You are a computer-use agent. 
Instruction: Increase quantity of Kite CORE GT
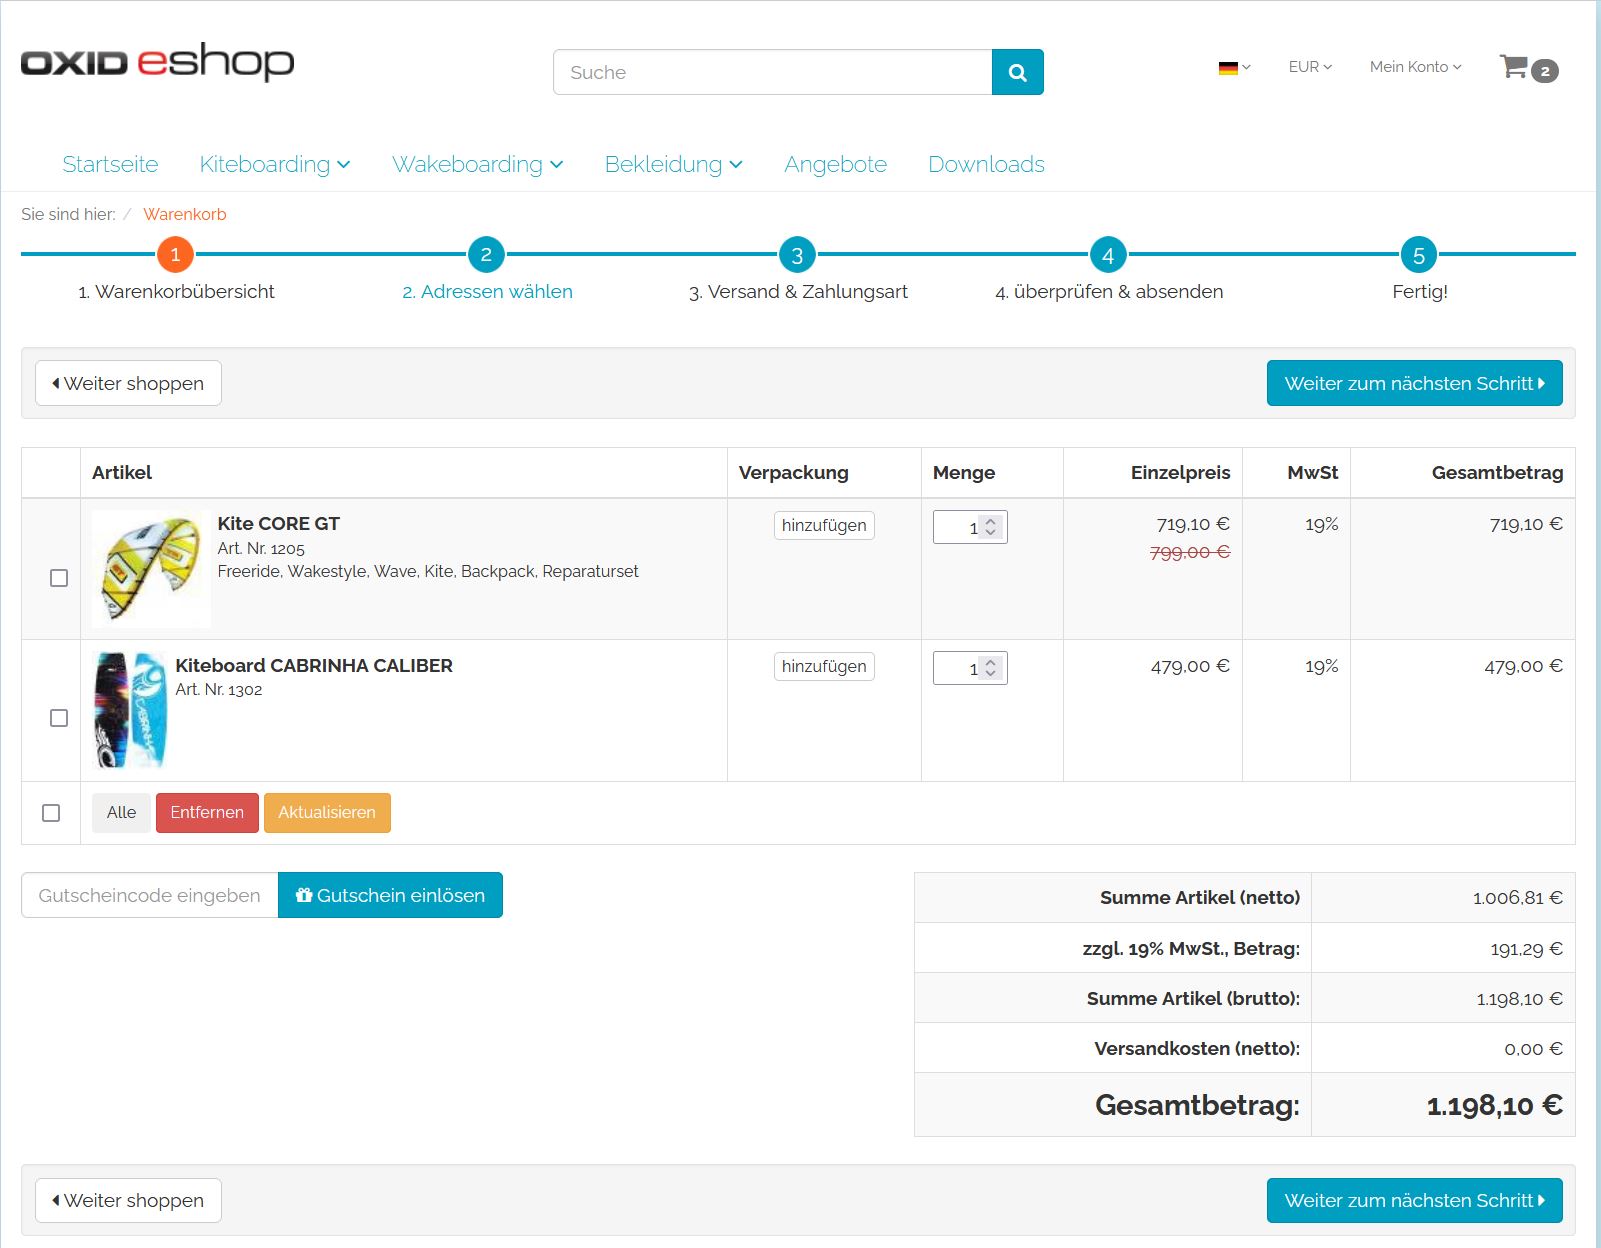[990, 521]
